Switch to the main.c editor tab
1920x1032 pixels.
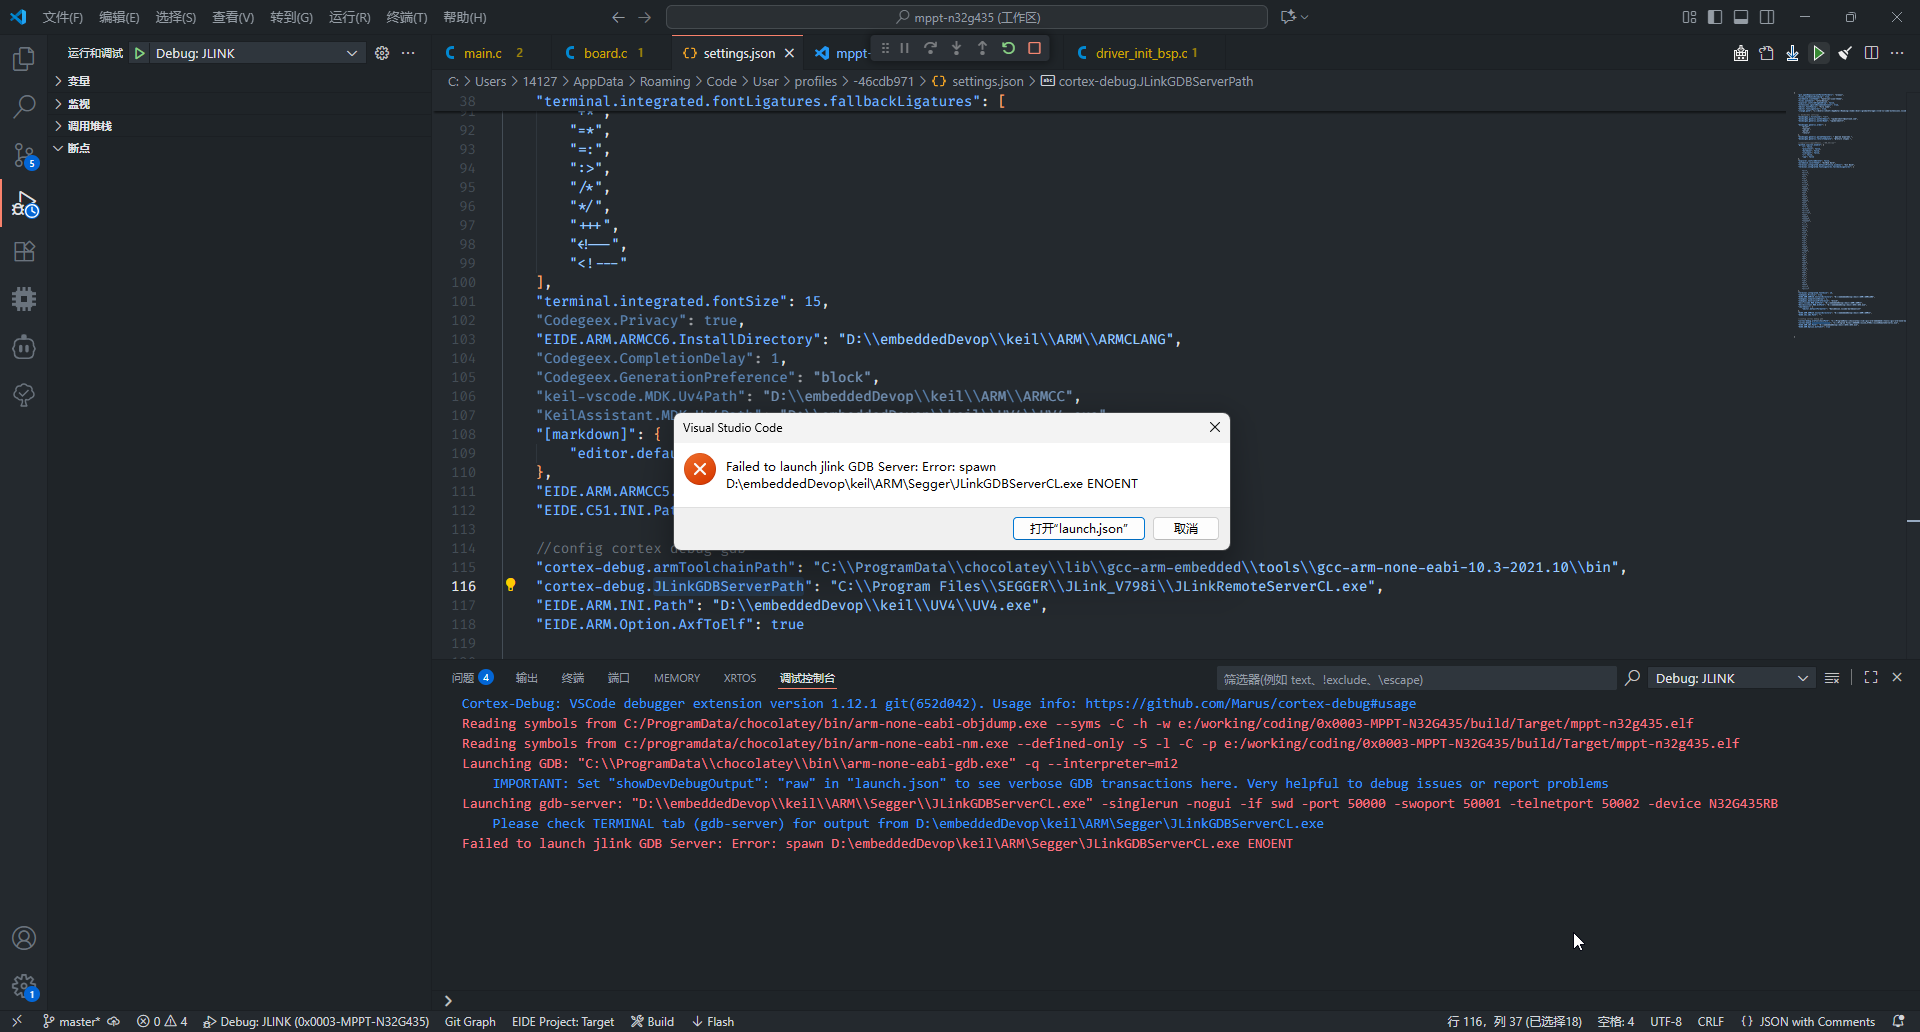click(x=483, y=53)
